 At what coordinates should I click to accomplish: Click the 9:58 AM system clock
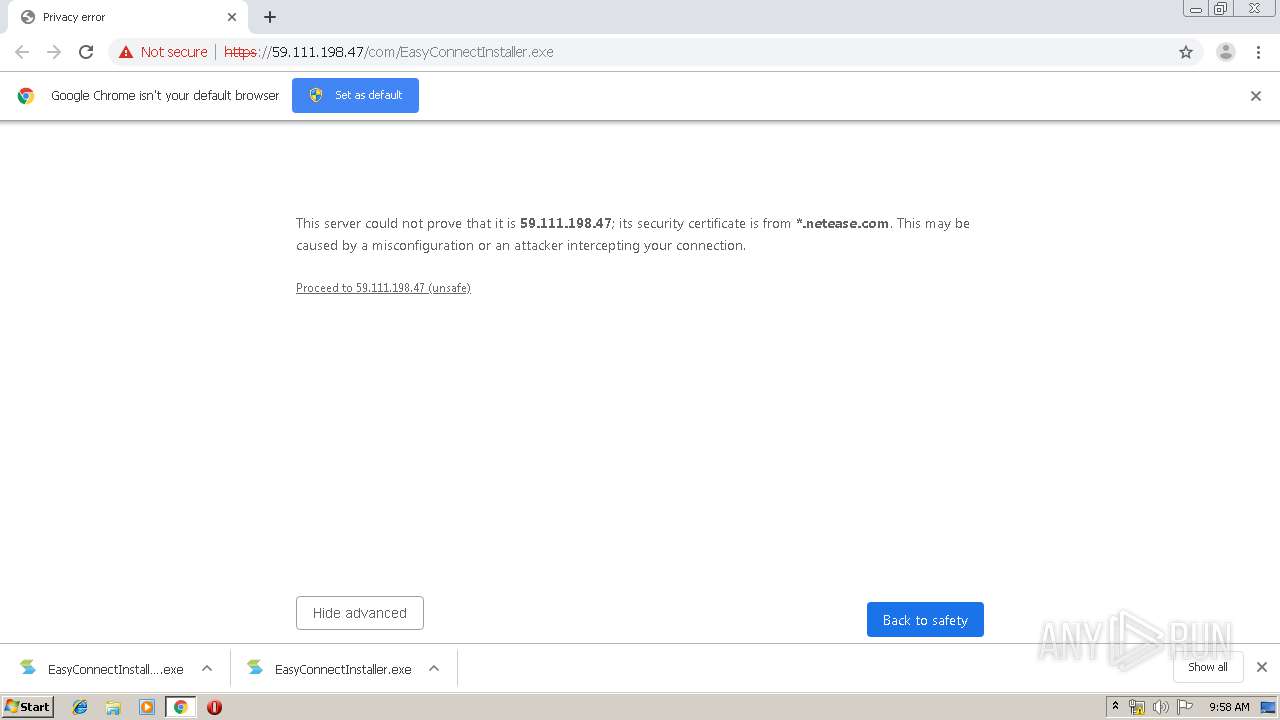point(1229,707)
